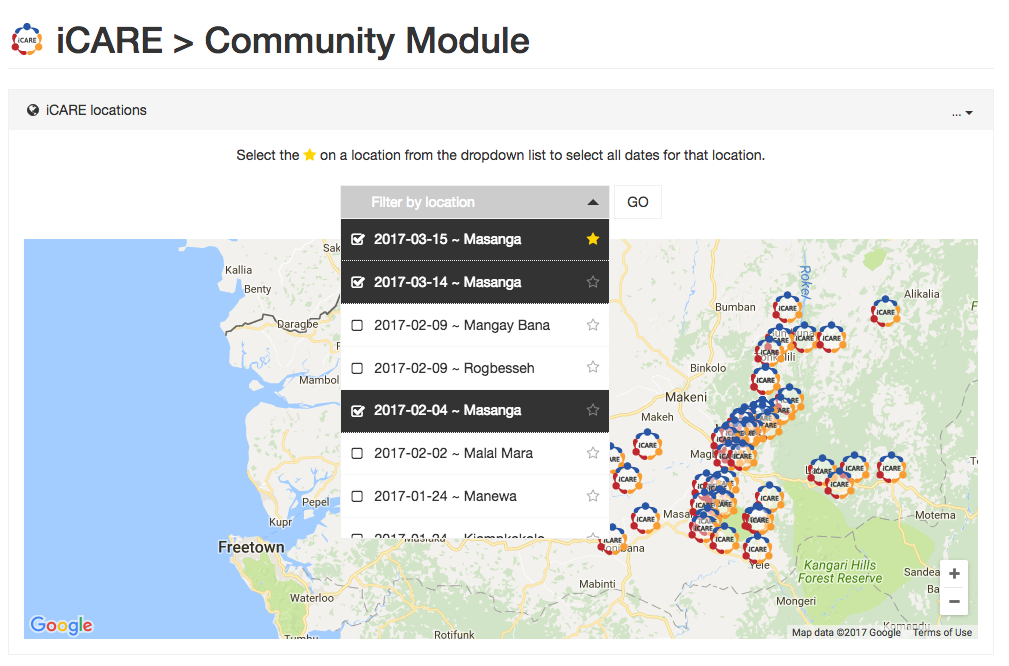The image size is (1009, 666).
Task: Check the 2017-02-09 Mangay Bana checkbox
Action: 357,325
